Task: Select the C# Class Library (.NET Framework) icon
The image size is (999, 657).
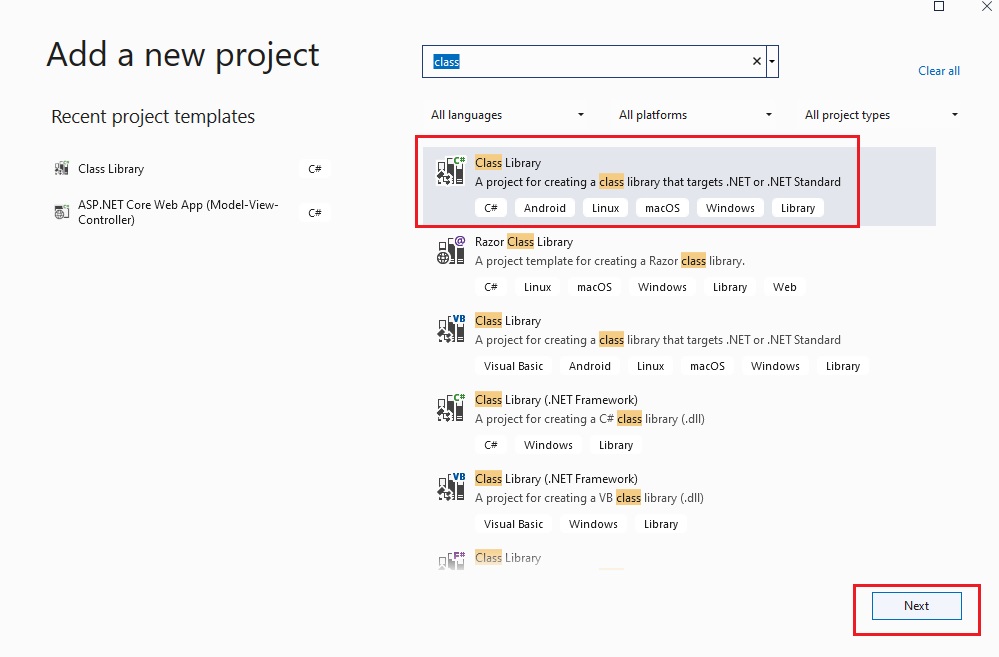Action: point(450,408)
